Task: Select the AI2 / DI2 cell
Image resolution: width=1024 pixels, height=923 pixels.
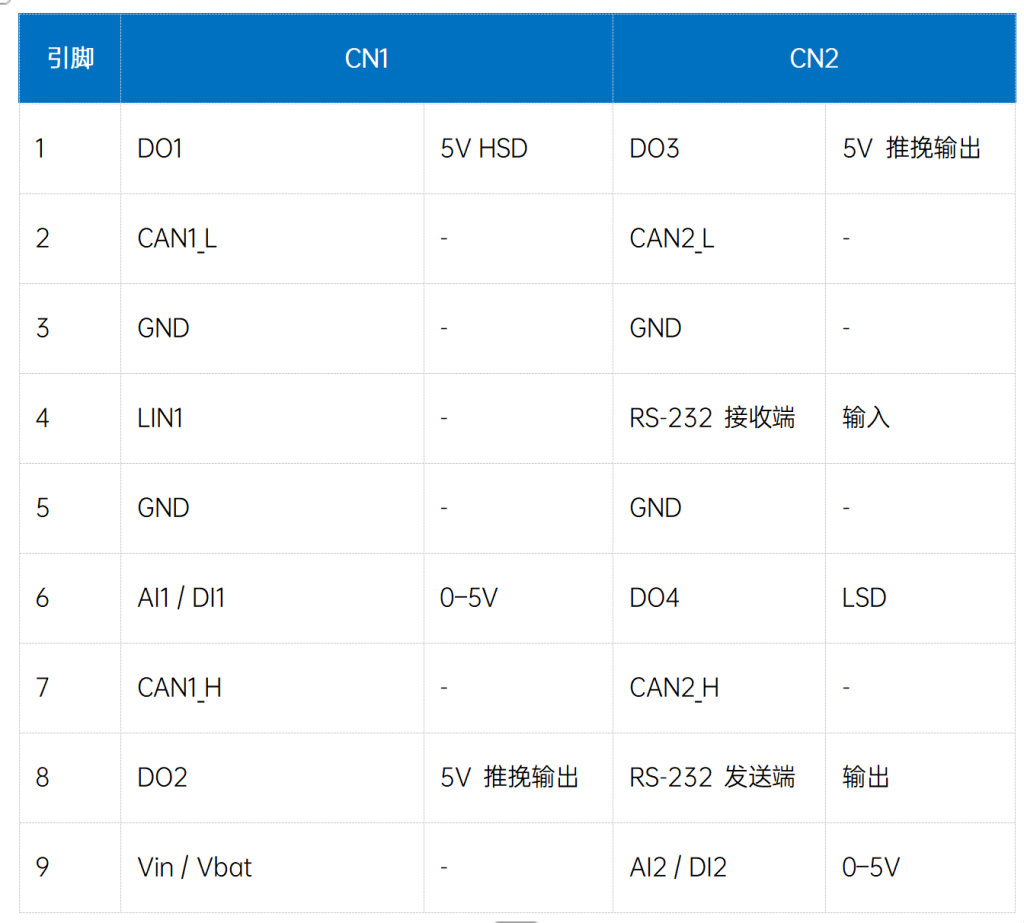Action: (676, 868)
